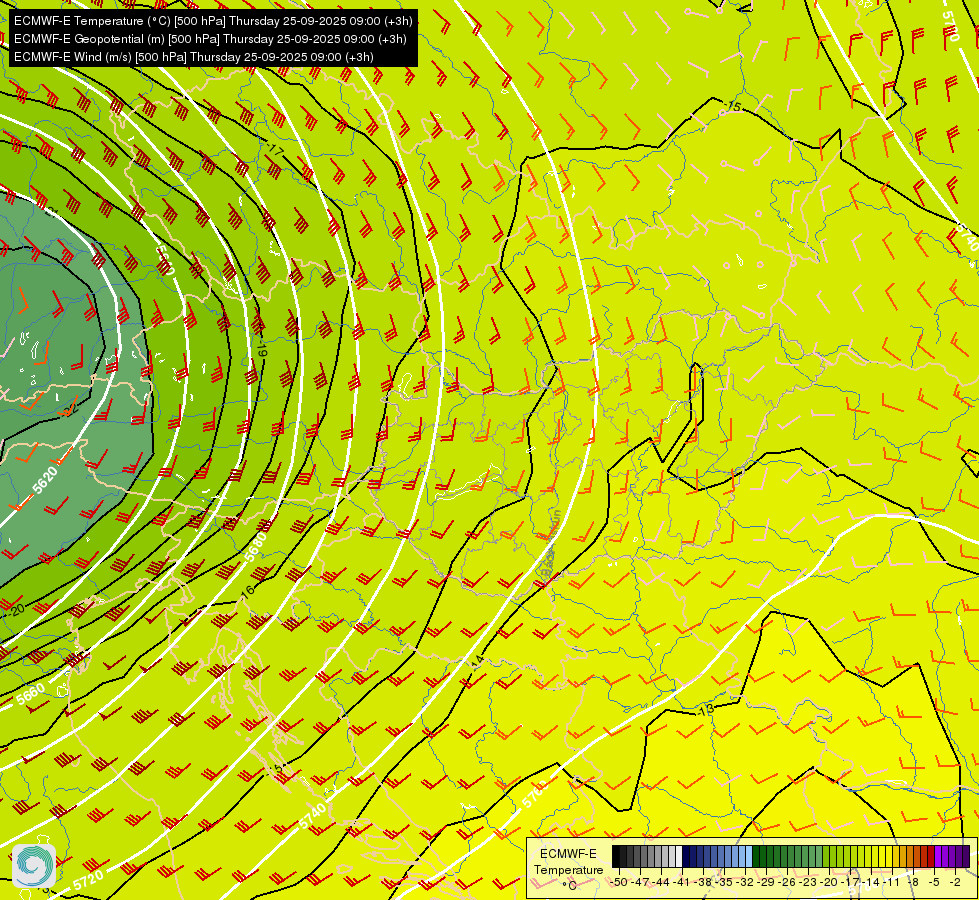Screen dimensions: 979x900
Task: Click the -19 isotherm contour label on map
Action: coord(262,350)
